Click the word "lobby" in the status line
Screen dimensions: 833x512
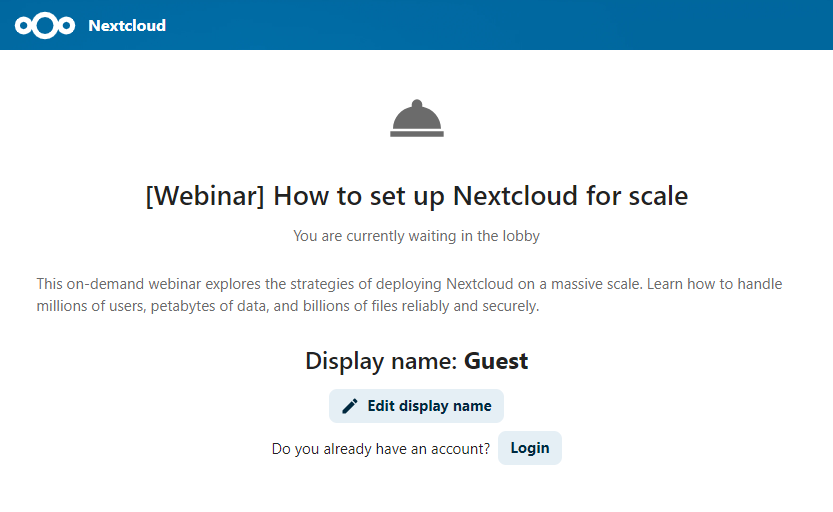520,236
